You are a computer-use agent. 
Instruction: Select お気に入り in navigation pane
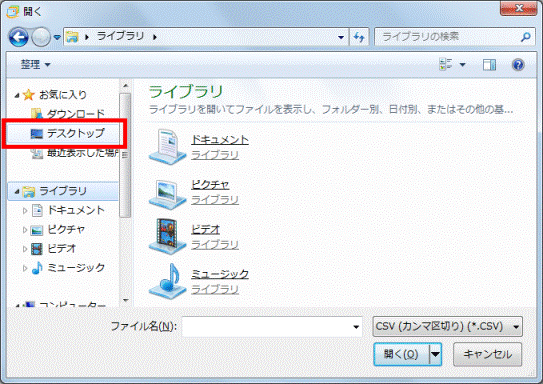(63, 95)
